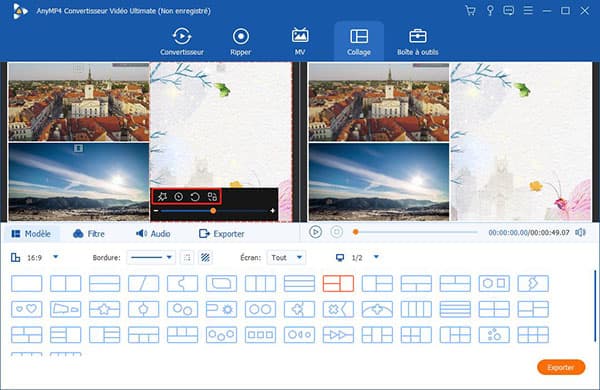Open the feedback chat icon
The width and height of the screenshot is (600, 390).
click(x=509, y=11)
